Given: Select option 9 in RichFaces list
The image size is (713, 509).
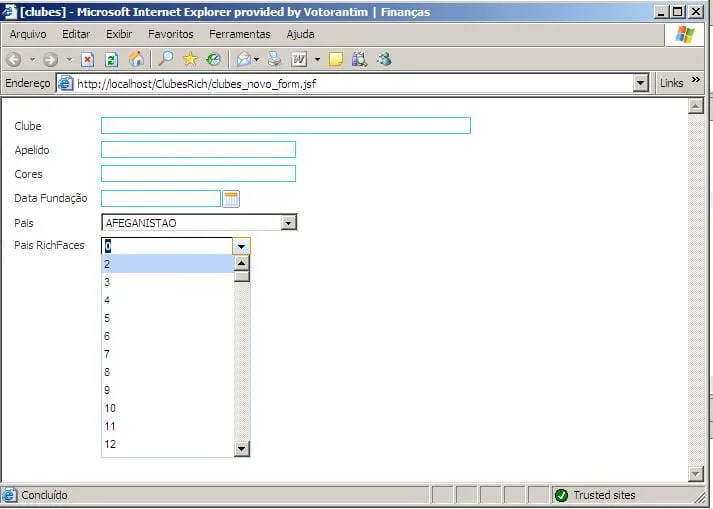Looking at the screenshot, I should pos(167,390).
